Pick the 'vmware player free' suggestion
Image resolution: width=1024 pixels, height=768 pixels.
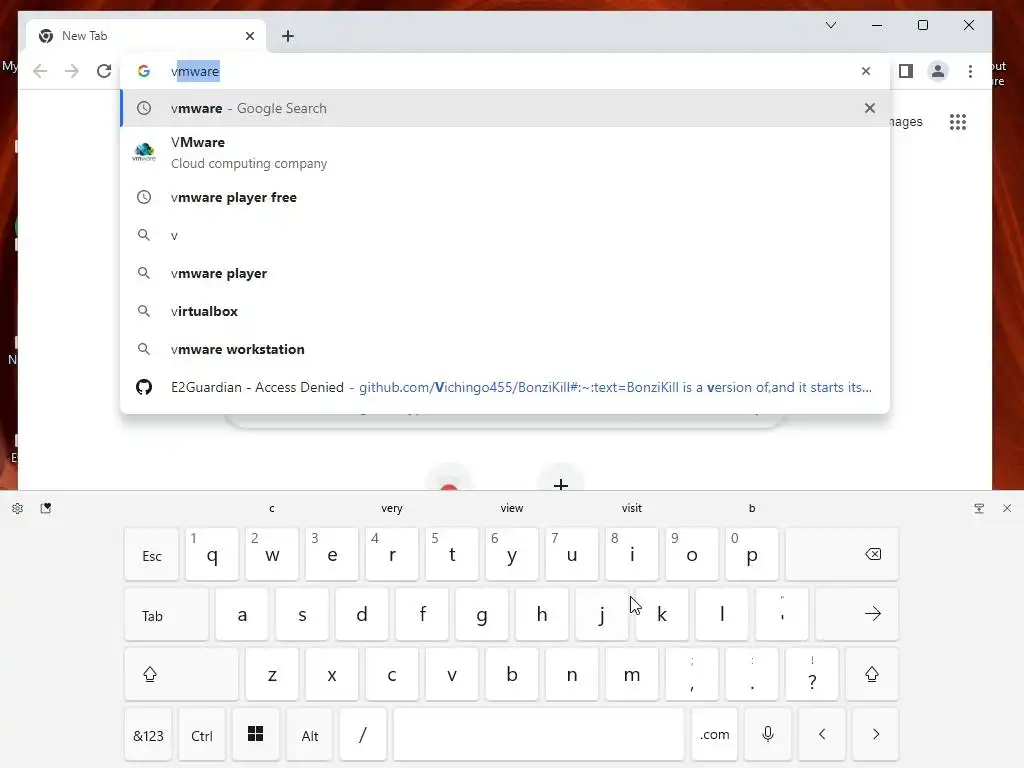[505, 197]
